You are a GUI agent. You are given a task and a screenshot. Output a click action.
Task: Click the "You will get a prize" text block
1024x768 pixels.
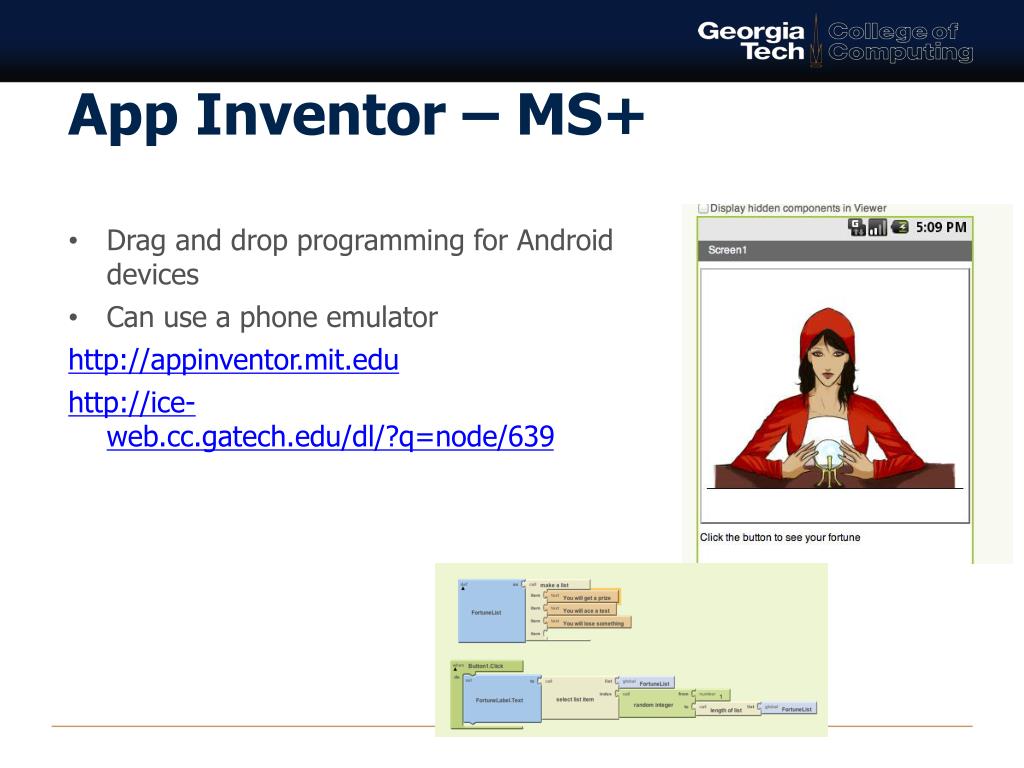tap(582, 597)
